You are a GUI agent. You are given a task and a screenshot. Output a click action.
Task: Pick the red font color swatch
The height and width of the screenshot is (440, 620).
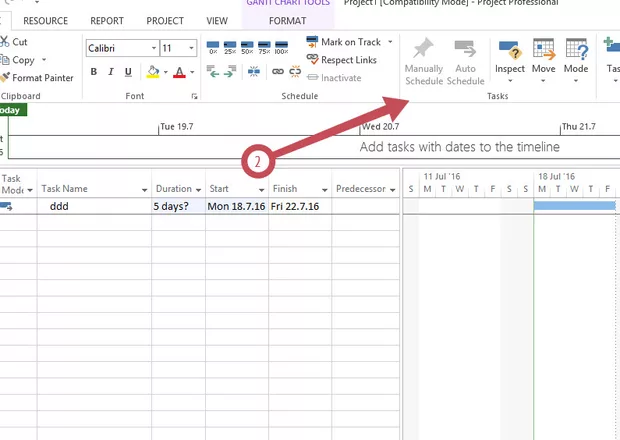(179, 72)
